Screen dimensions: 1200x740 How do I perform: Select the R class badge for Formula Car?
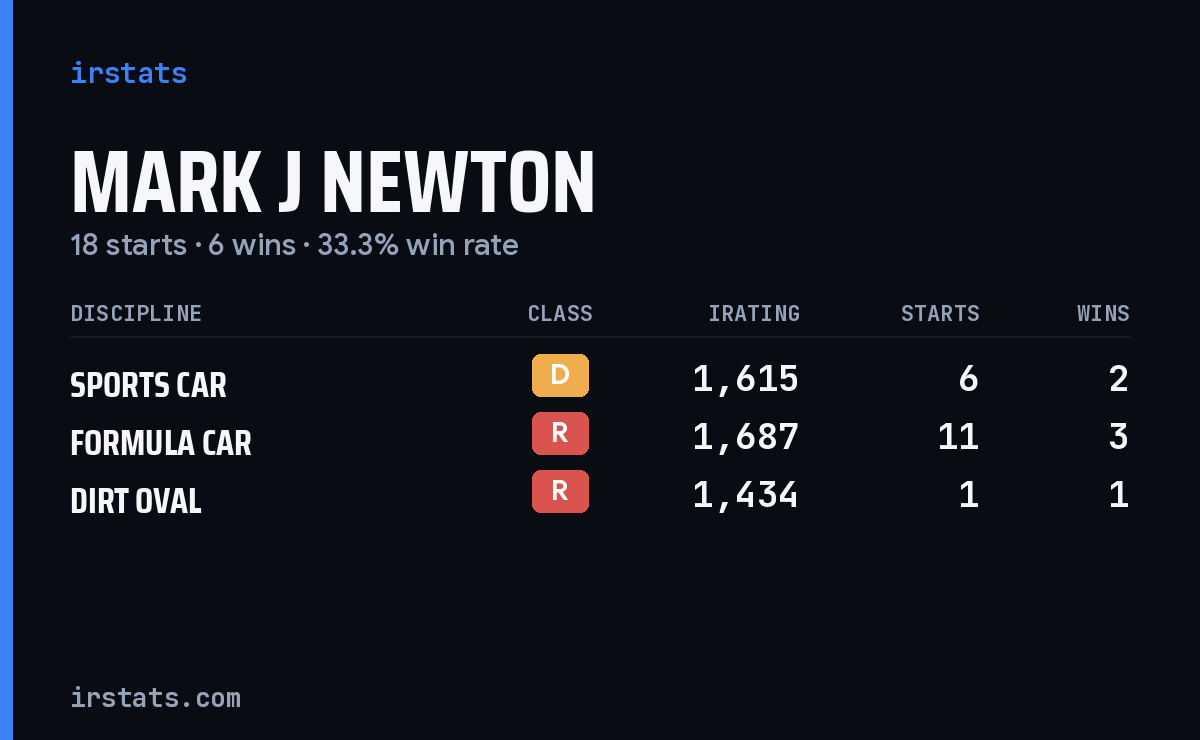click(560, 434)
